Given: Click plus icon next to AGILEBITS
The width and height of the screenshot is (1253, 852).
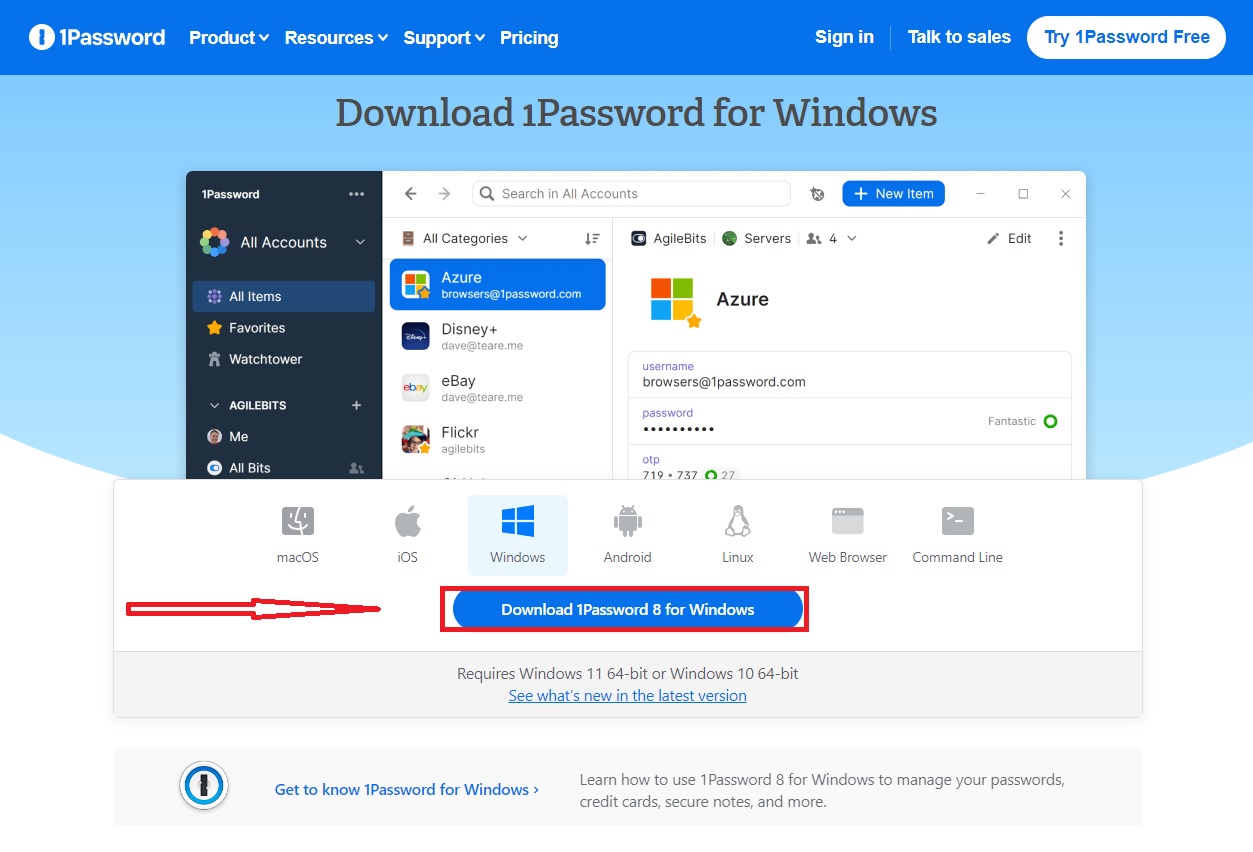Looking at the screenshot, I should coord(357,405).
